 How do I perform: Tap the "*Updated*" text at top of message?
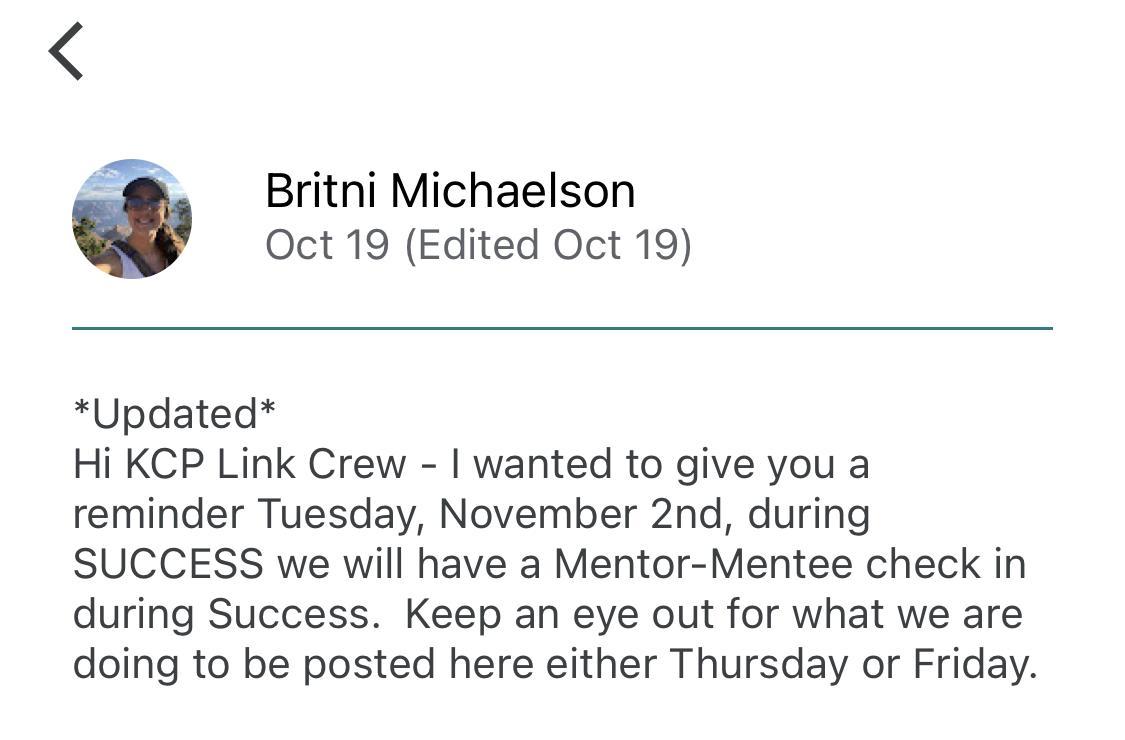pyautogui.click(x=175, y=414)
